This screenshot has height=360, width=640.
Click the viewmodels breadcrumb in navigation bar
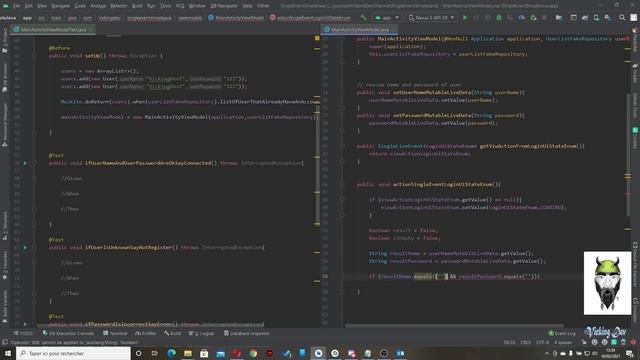pos(190,18)
